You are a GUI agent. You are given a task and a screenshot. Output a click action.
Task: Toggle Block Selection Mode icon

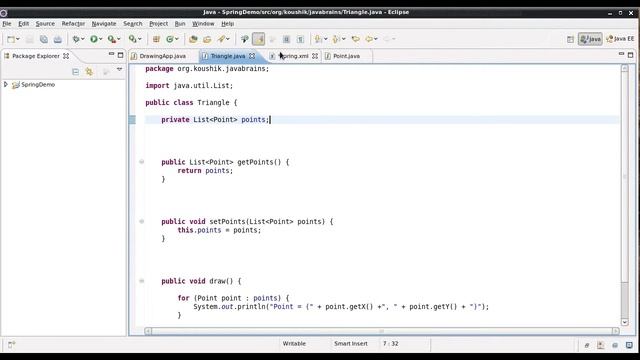point(287,39)
